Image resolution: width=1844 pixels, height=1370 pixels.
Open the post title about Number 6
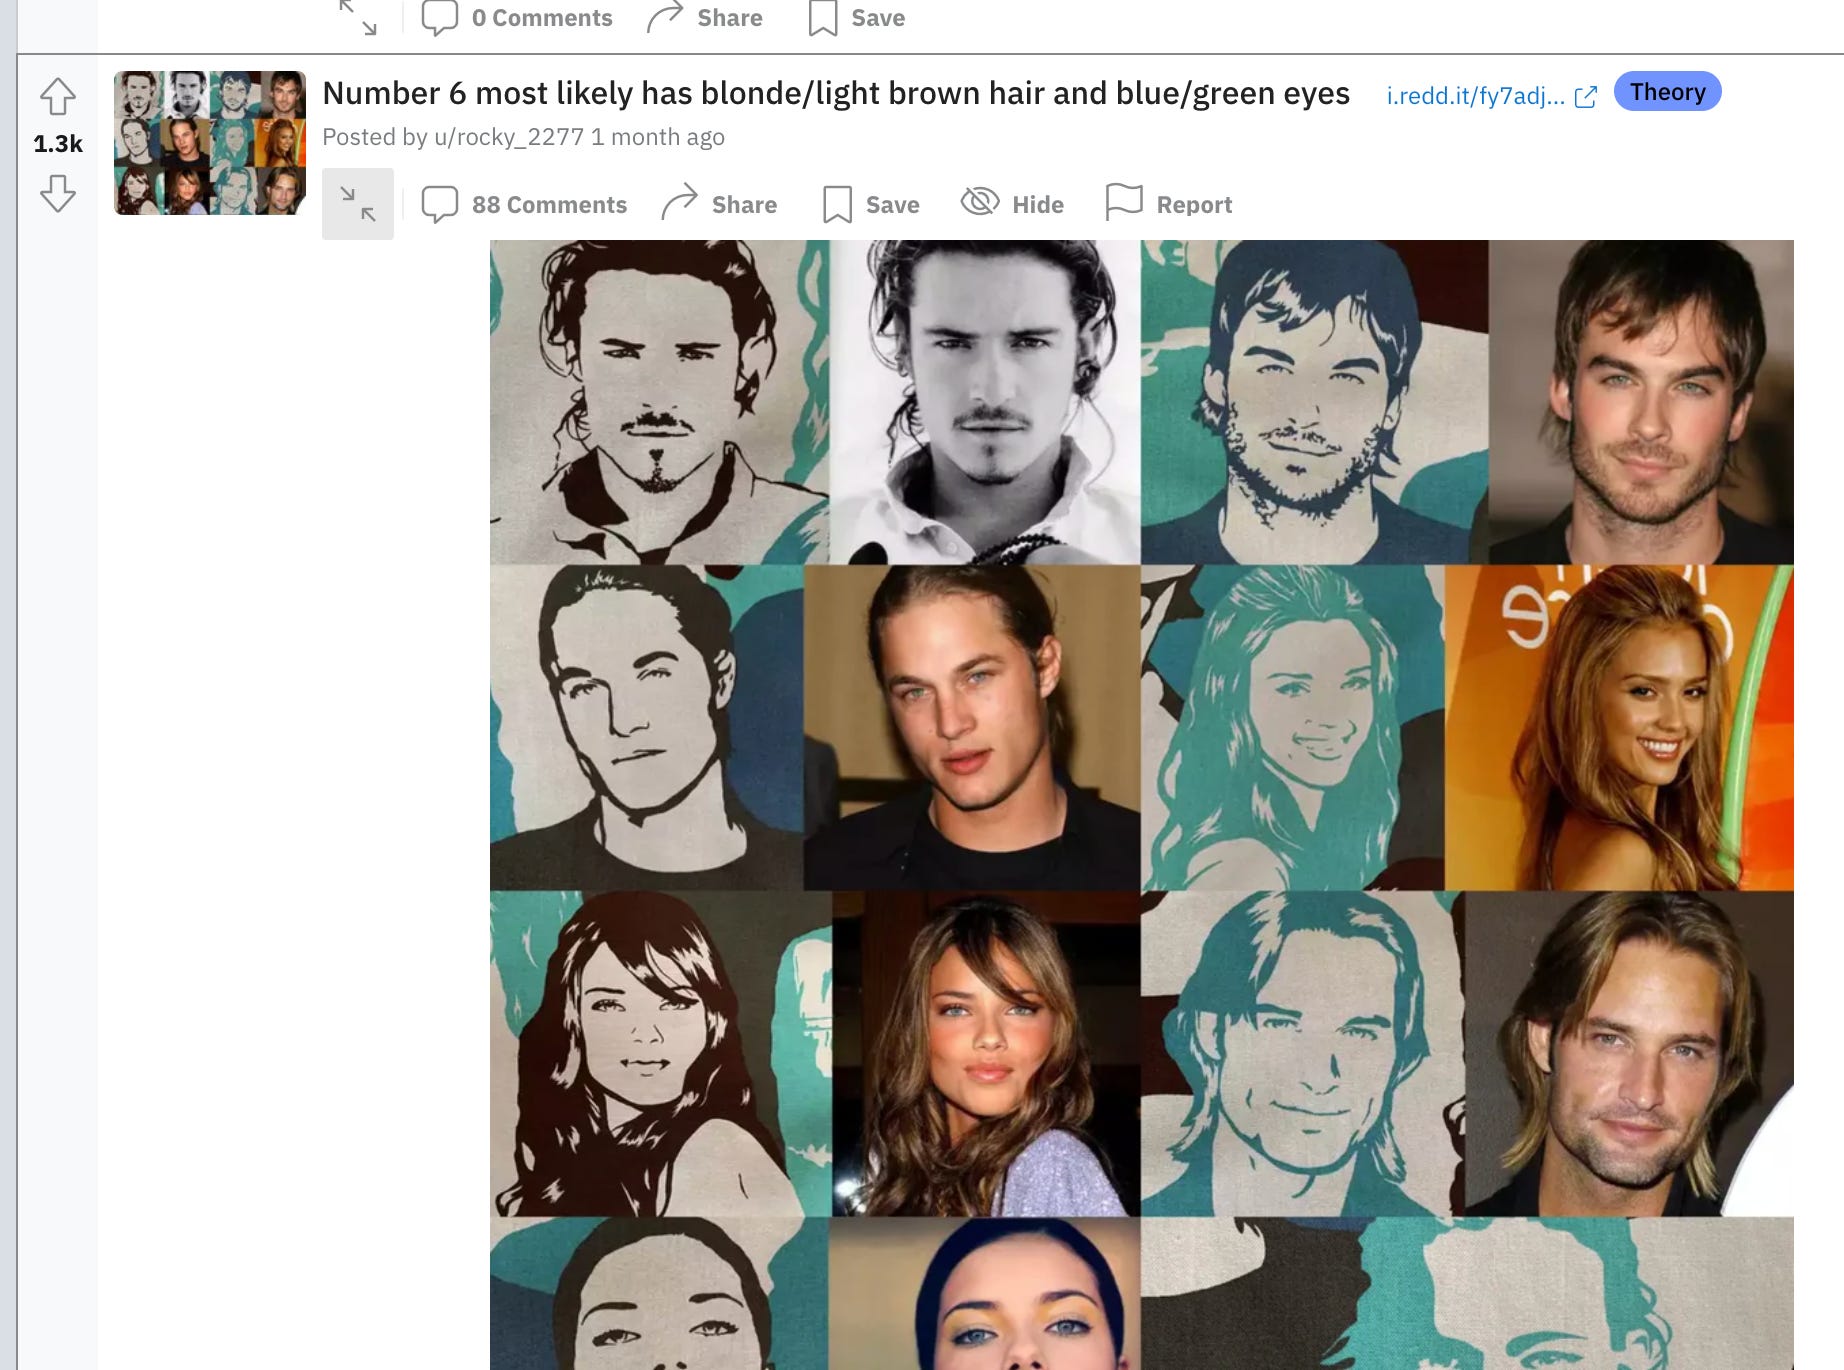point(836,93)
